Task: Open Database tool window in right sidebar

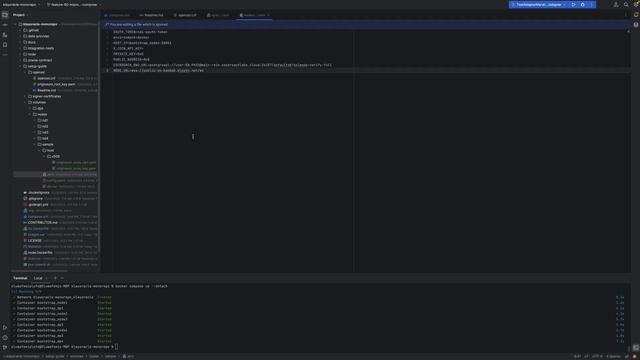Action: coord(636,24)
